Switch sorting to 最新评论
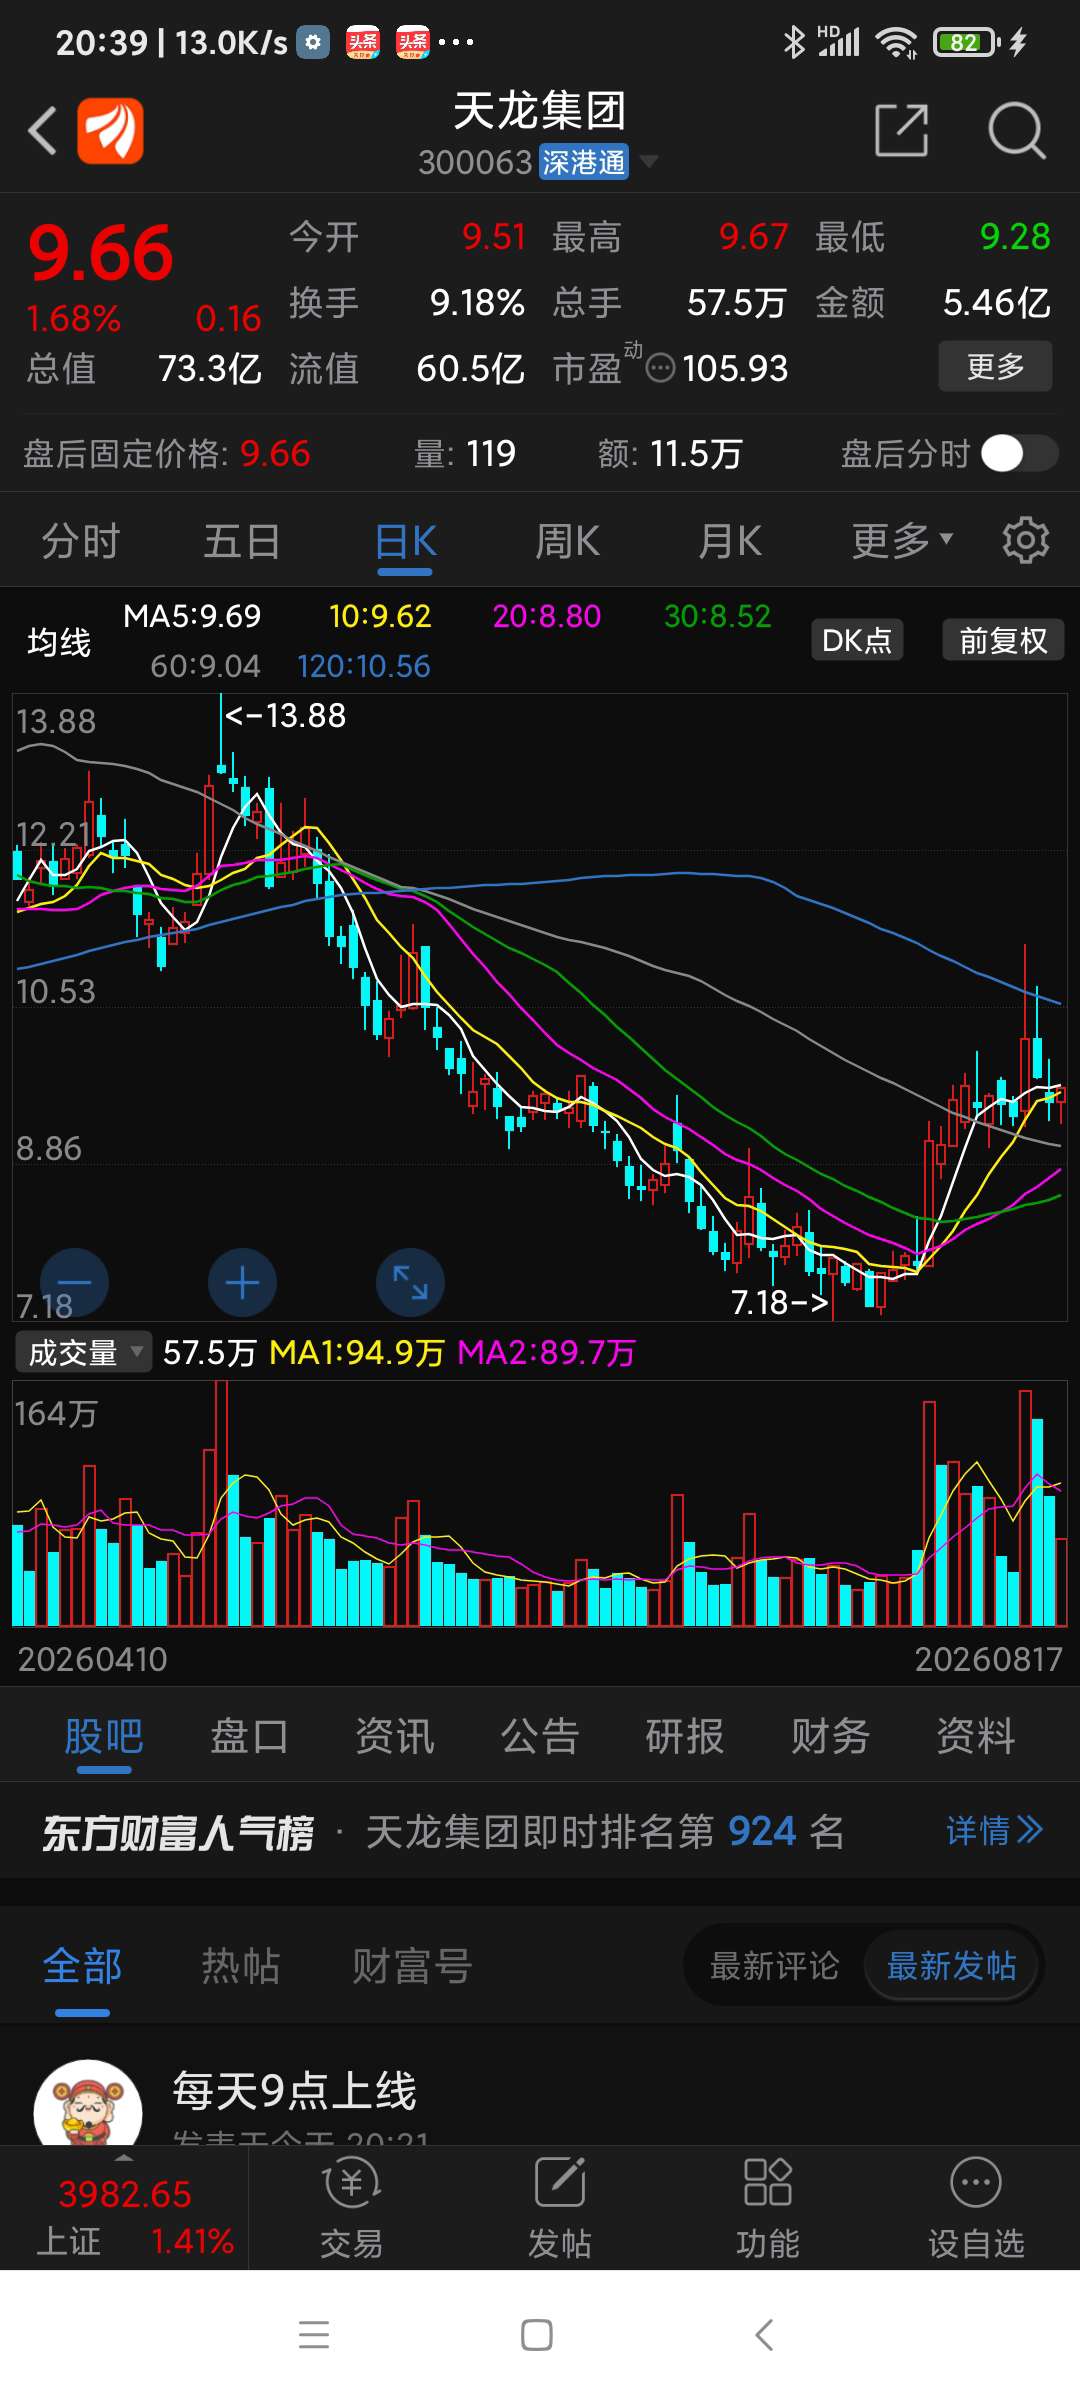 click(775, 1966)
